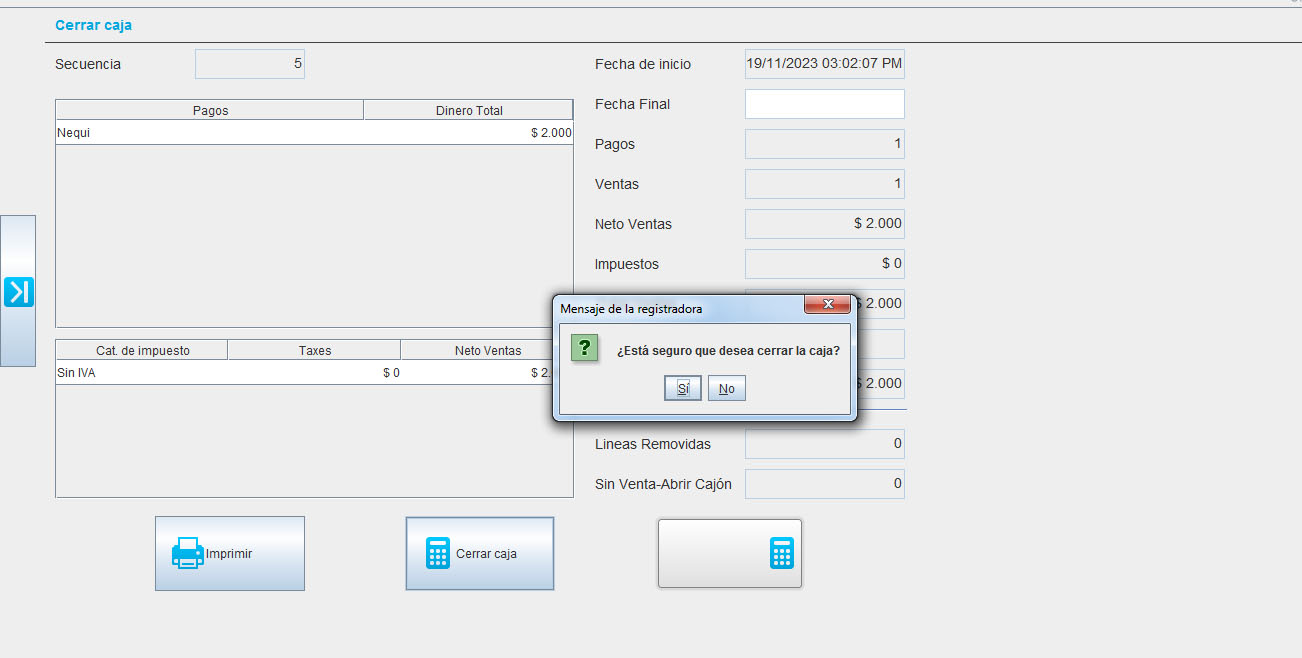Click the green question mark icon
Image resolution: width=1302 pixels, height=658 pixels.
point(585,348)
